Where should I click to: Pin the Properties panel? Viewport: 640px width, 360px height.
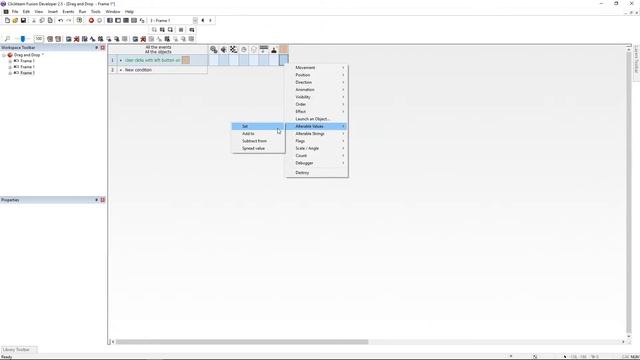pos(97,200)
